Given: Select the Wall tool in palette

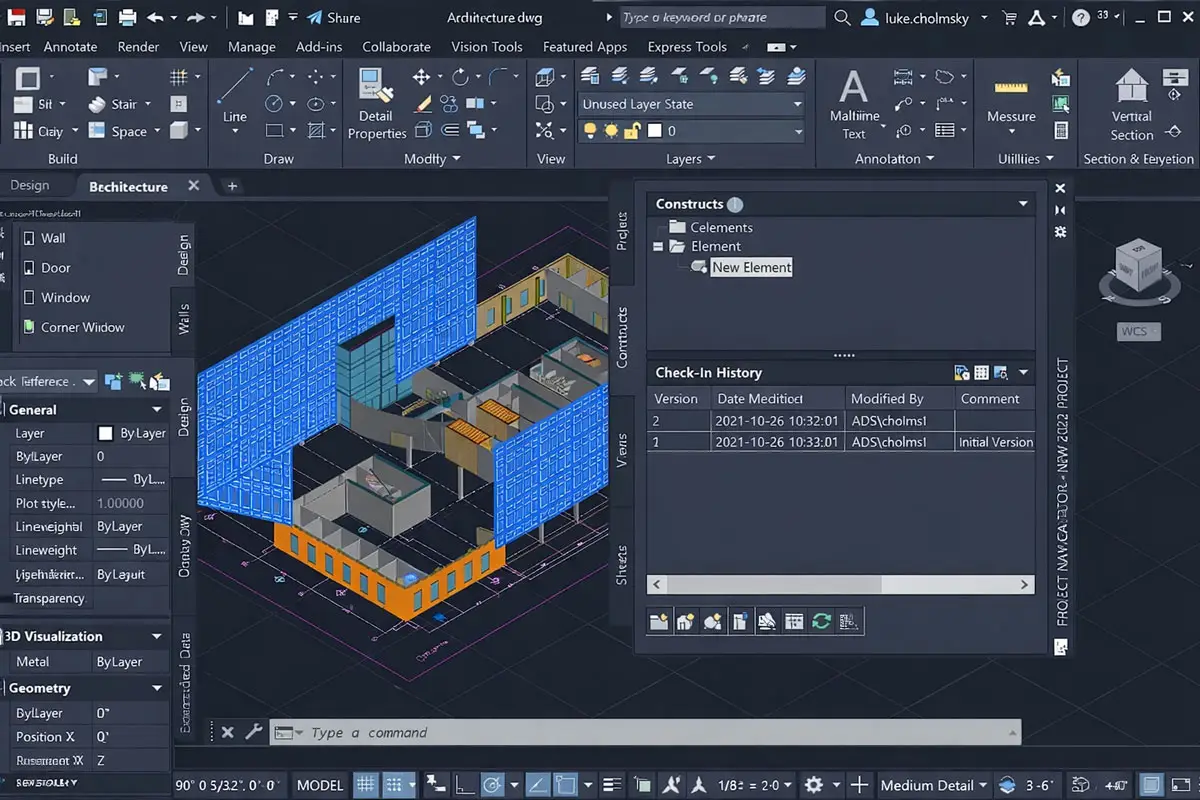Looking at the screenshot, I should (53, 238).
